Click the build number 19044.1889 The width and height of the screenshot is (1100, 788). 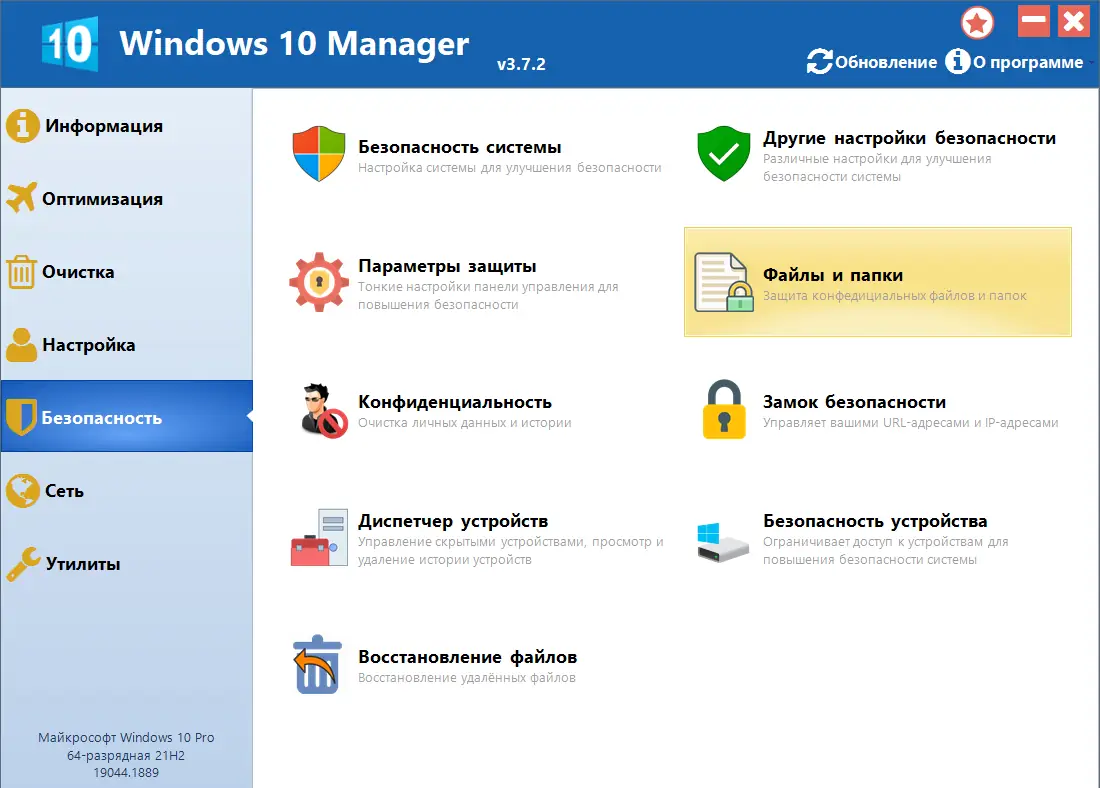126,773
